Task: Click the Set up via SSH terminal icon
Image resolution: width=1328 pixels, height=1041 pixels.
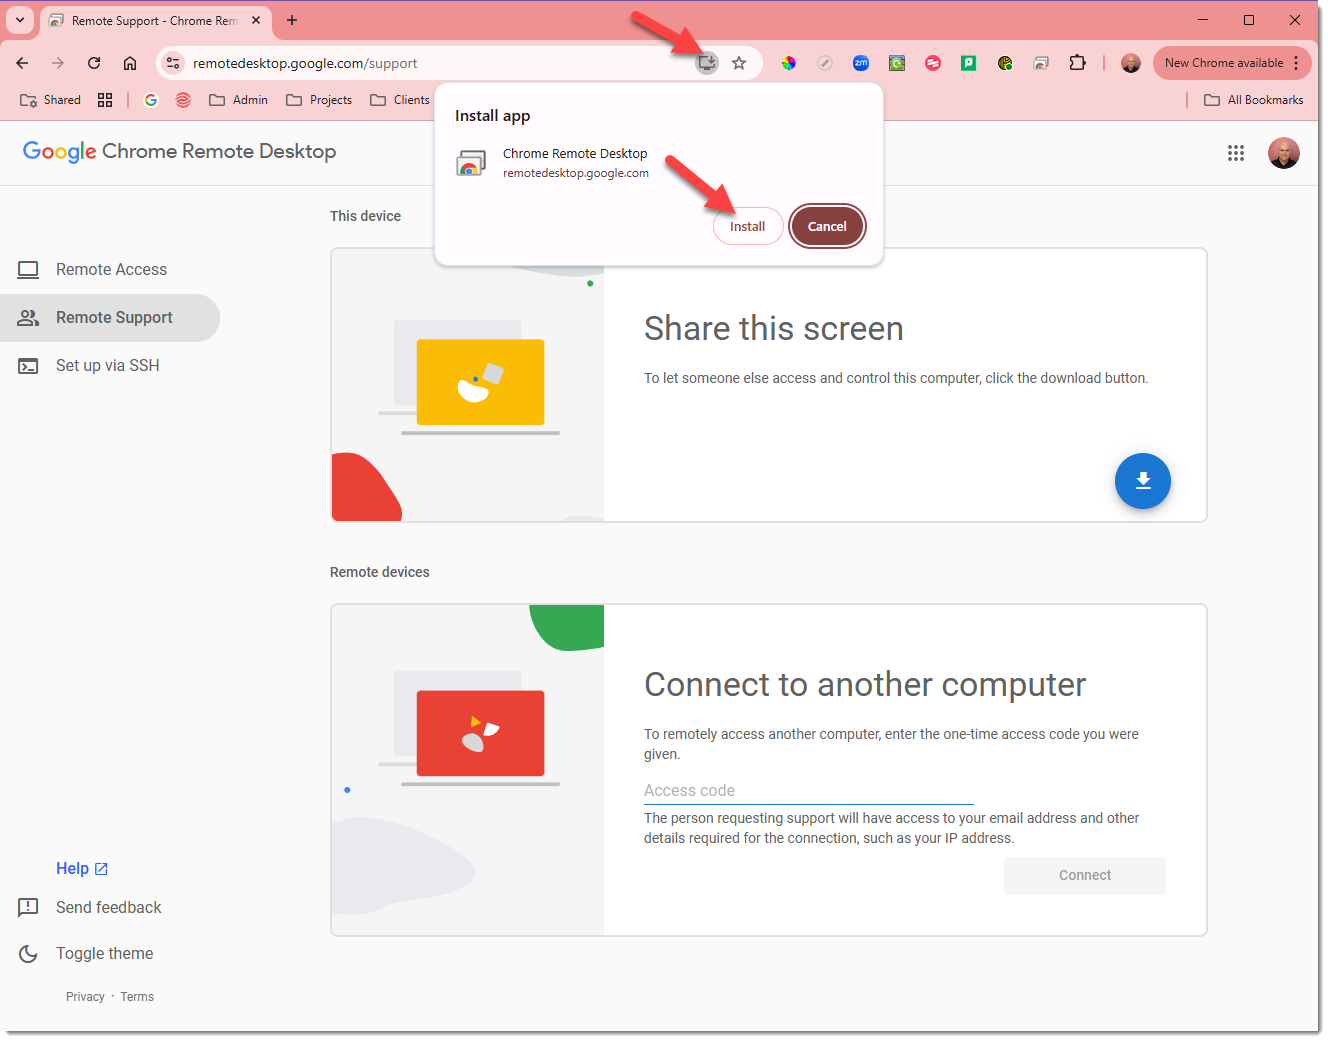Action: [28, 366]
